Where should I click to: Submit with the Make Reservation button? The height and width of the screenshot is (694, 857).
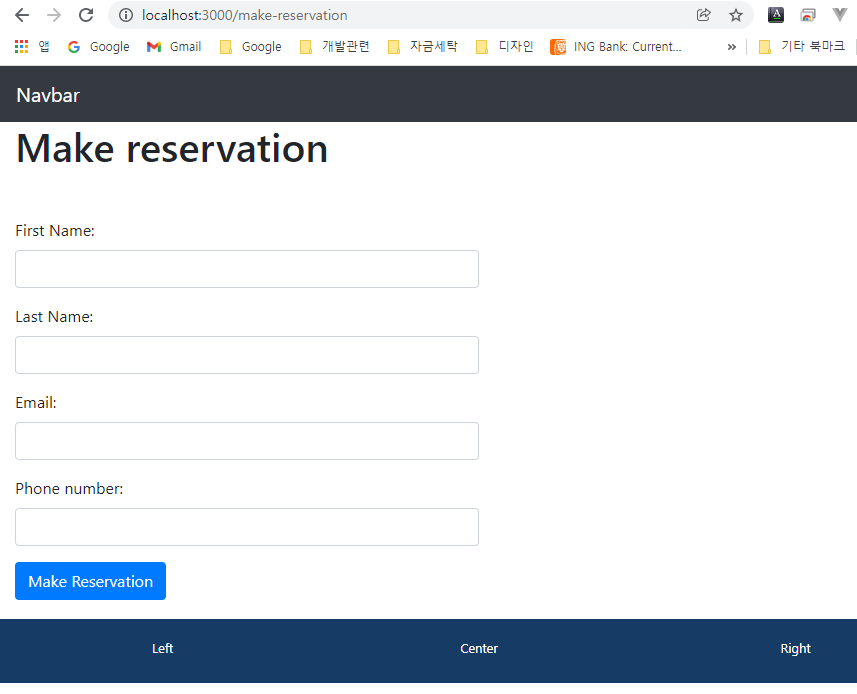91,581
